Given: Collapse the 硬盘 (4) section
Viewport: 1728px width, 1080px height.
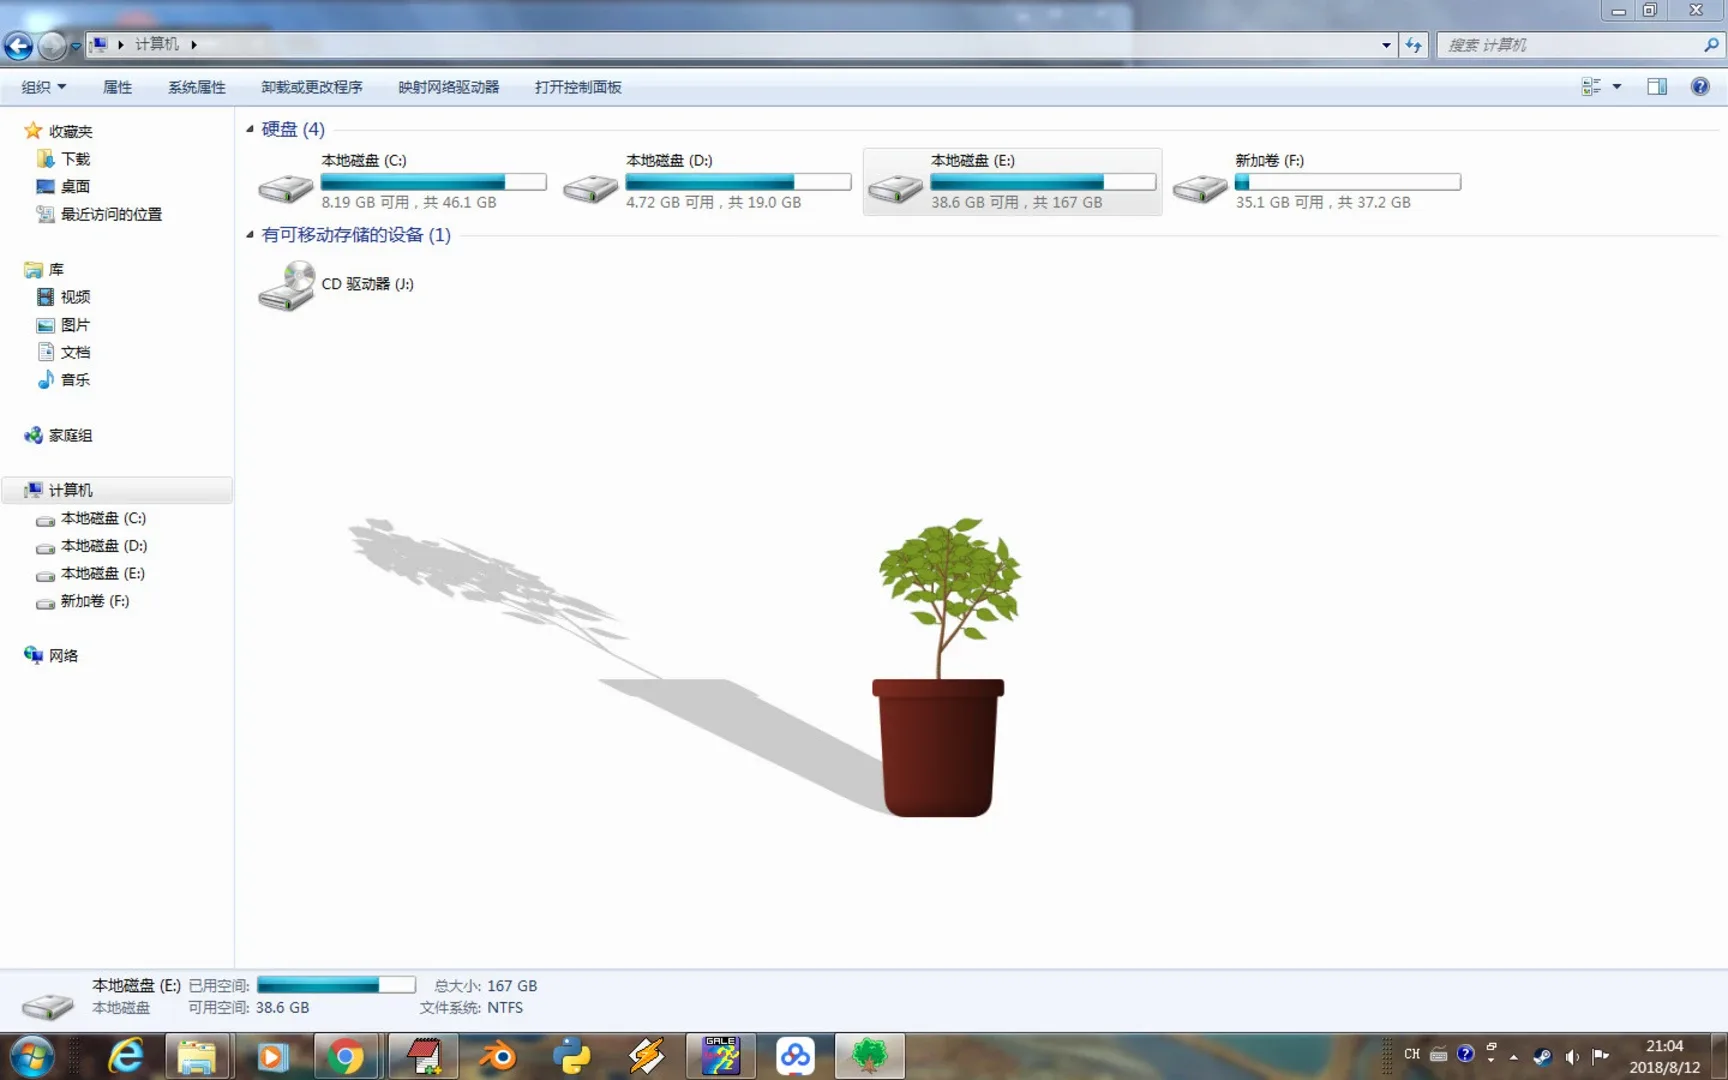Looking at the screenshot, I should [x=249, y=129].
